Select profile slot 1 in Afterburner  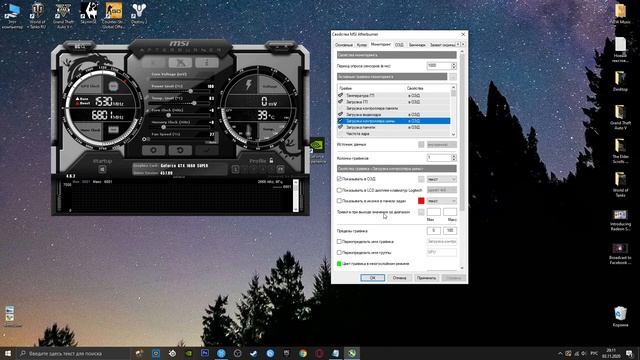[235, 169]
